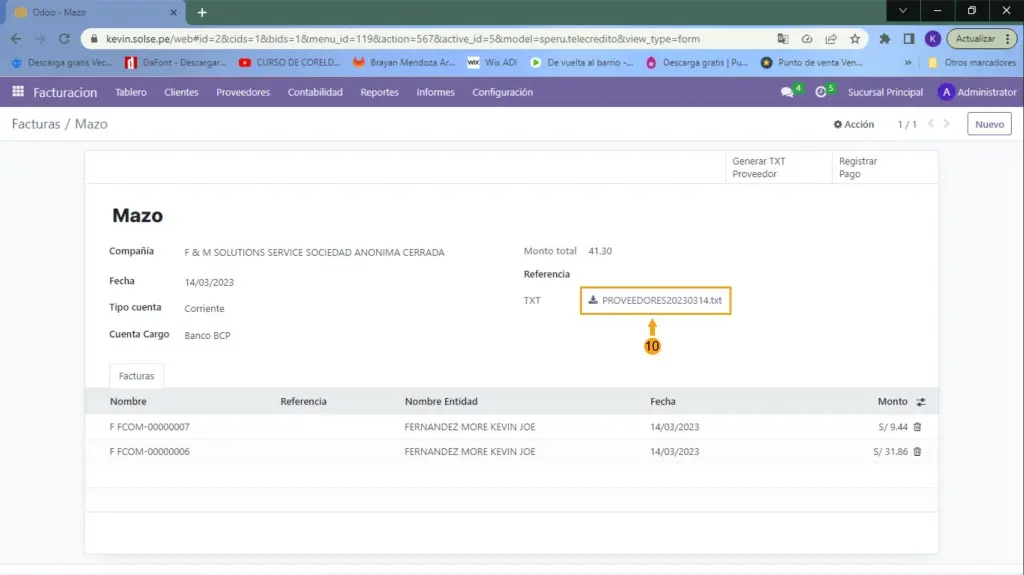Open the Contabilidad menu
Screen dimensions: 1024x575
[x=315, y=92]
